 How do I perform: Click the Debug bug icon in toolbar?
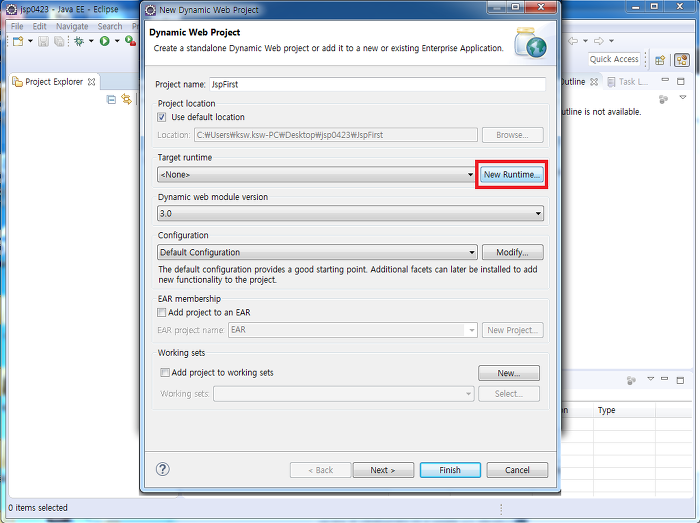(79, 42)
